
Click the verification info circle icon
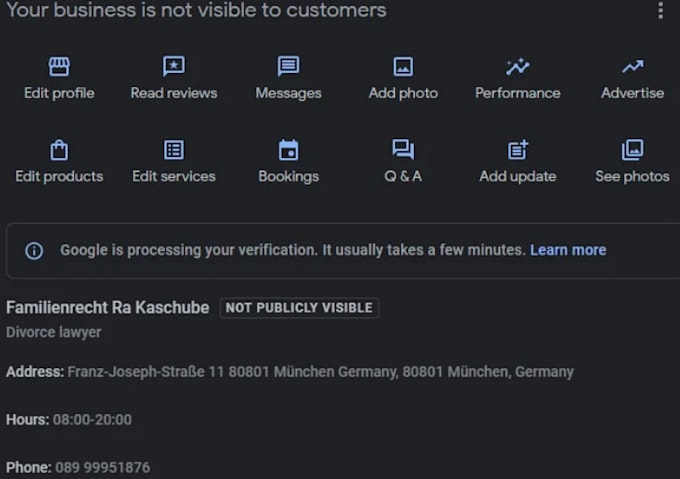point(34,251)
